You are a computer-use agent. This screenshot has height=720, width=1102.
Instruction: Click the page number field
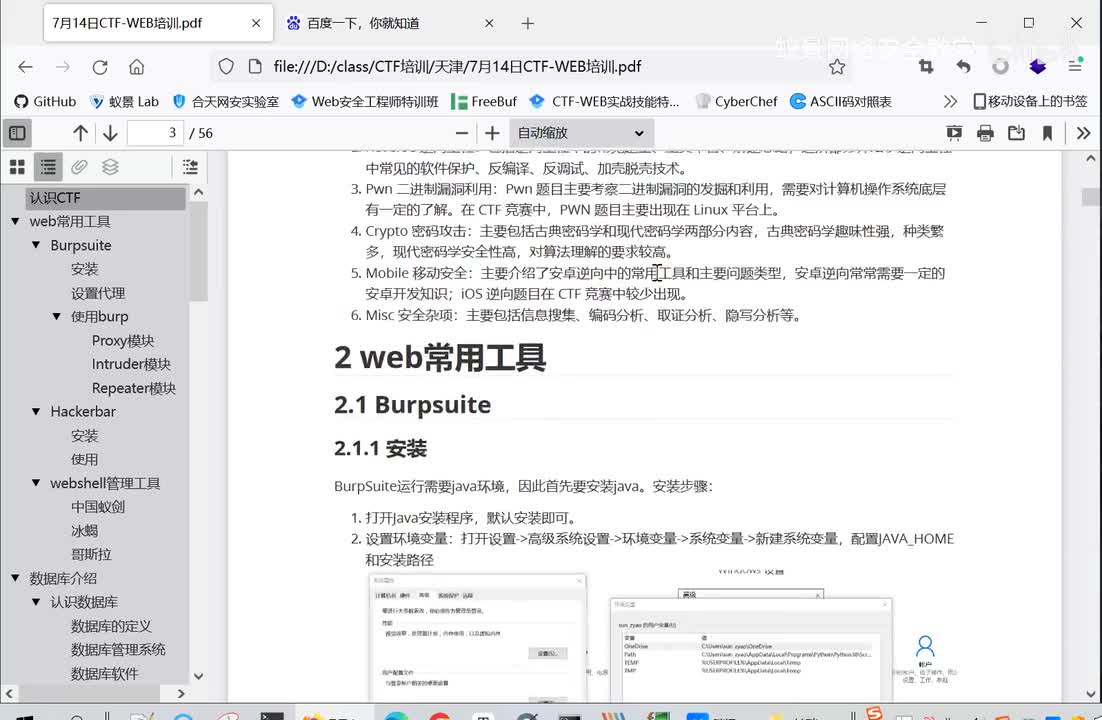pyautogui.click(x=155, y=133)
